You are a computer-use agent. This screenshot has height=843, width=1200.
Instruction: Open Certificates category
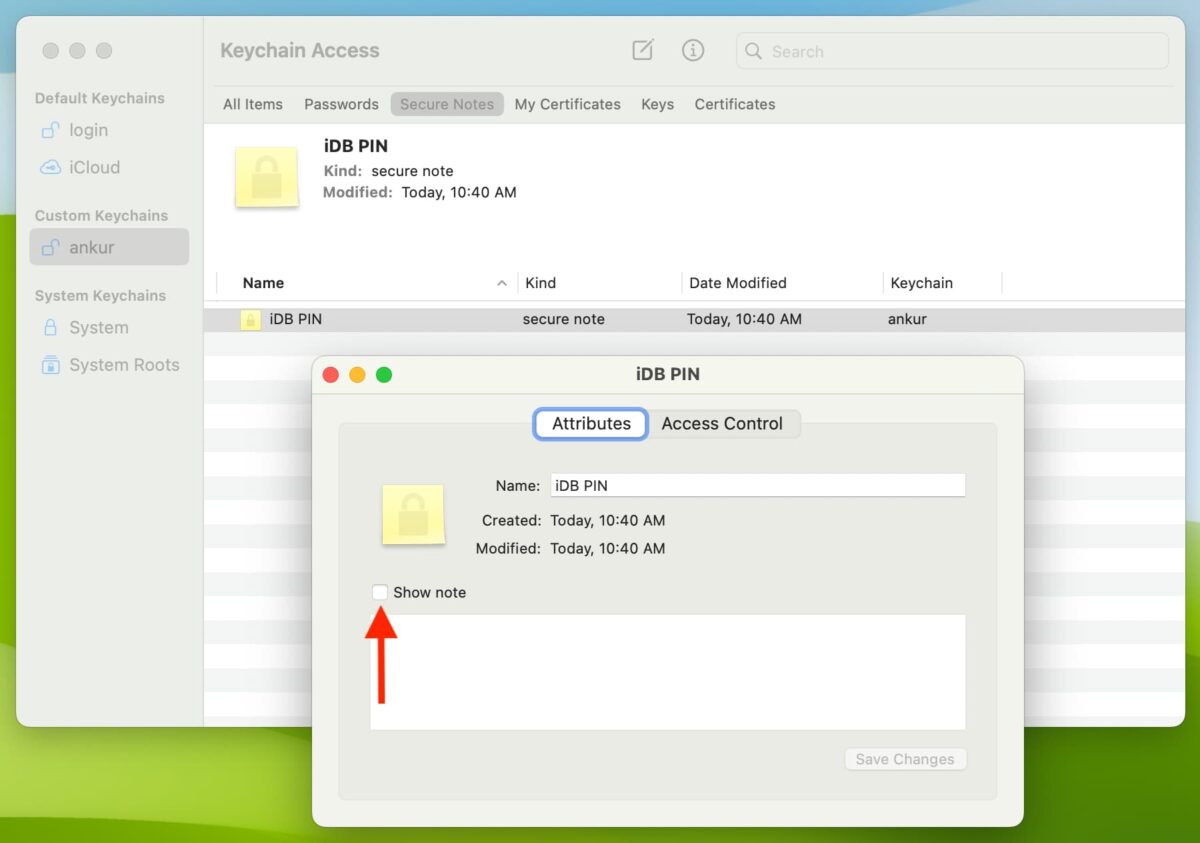tap(735, 104)
